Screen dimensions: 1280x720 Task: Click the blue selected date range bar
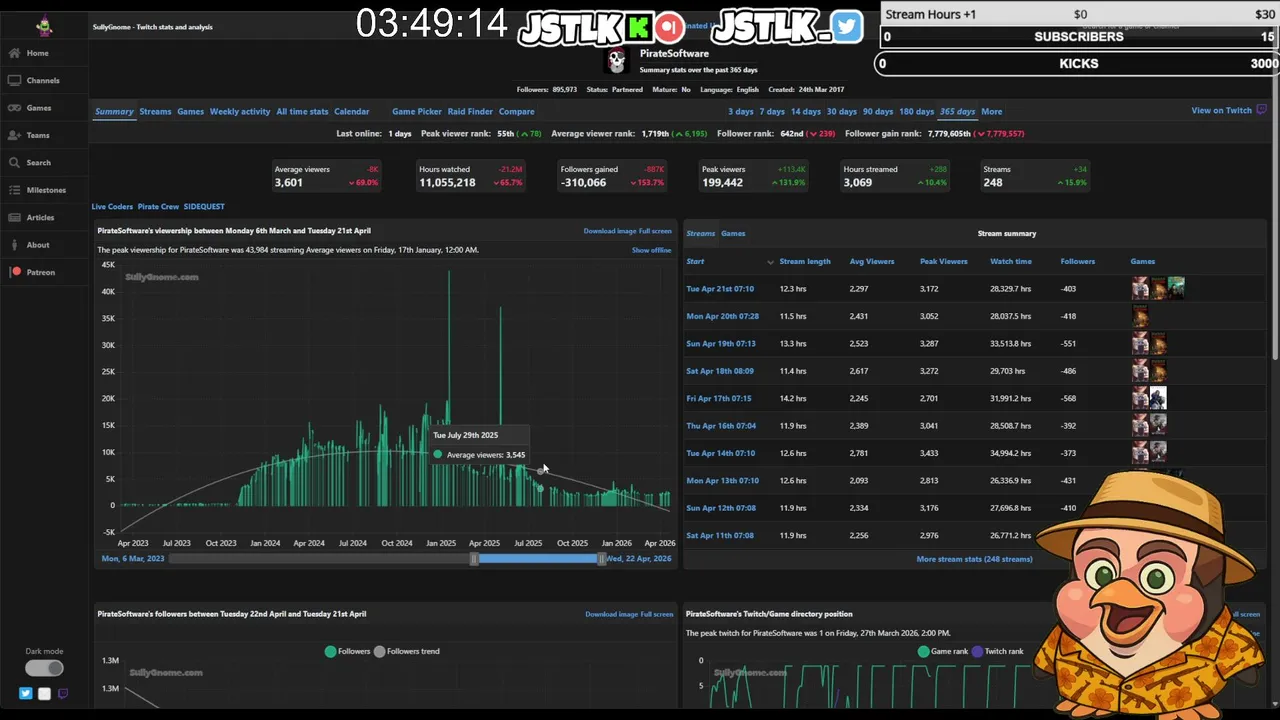(538, 558)
